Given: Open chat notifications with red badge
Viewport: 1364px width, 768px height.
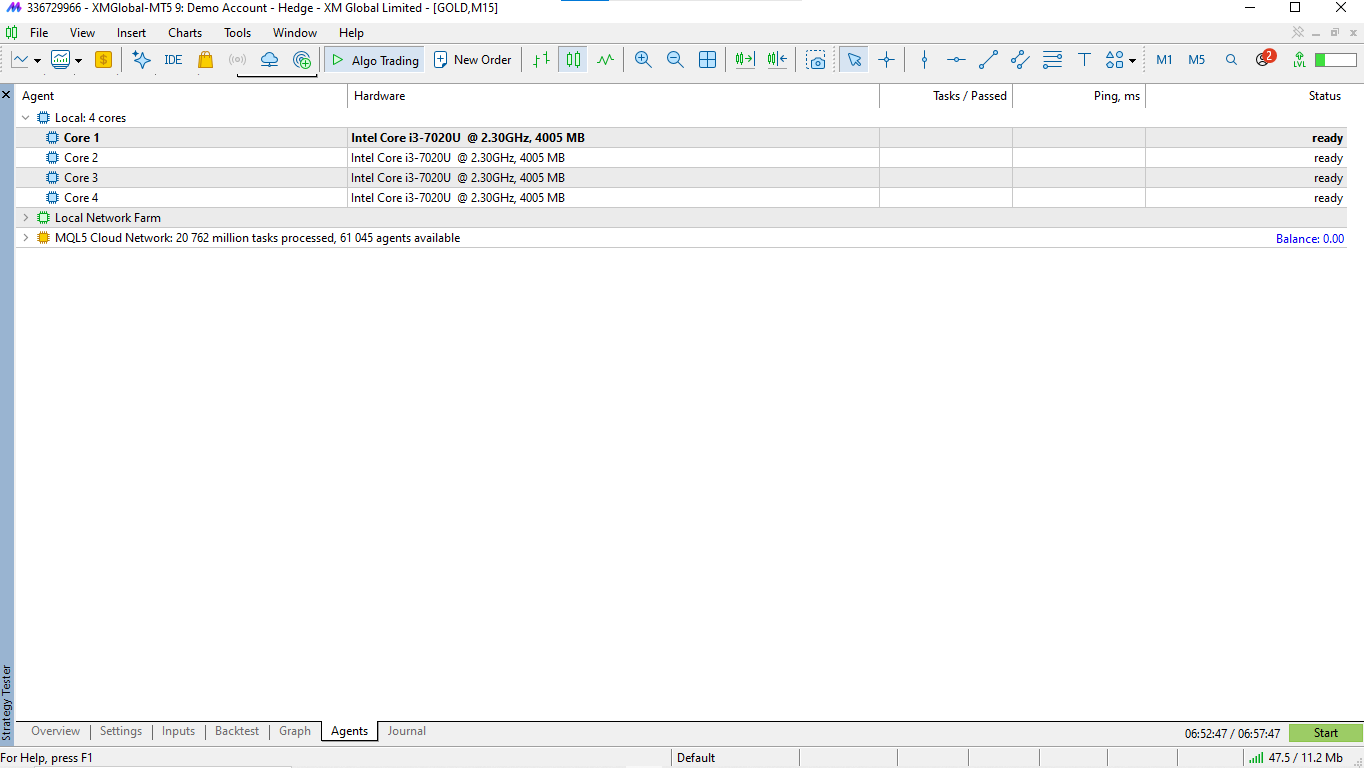Looking at the screenshot, I should [1265, 58].
